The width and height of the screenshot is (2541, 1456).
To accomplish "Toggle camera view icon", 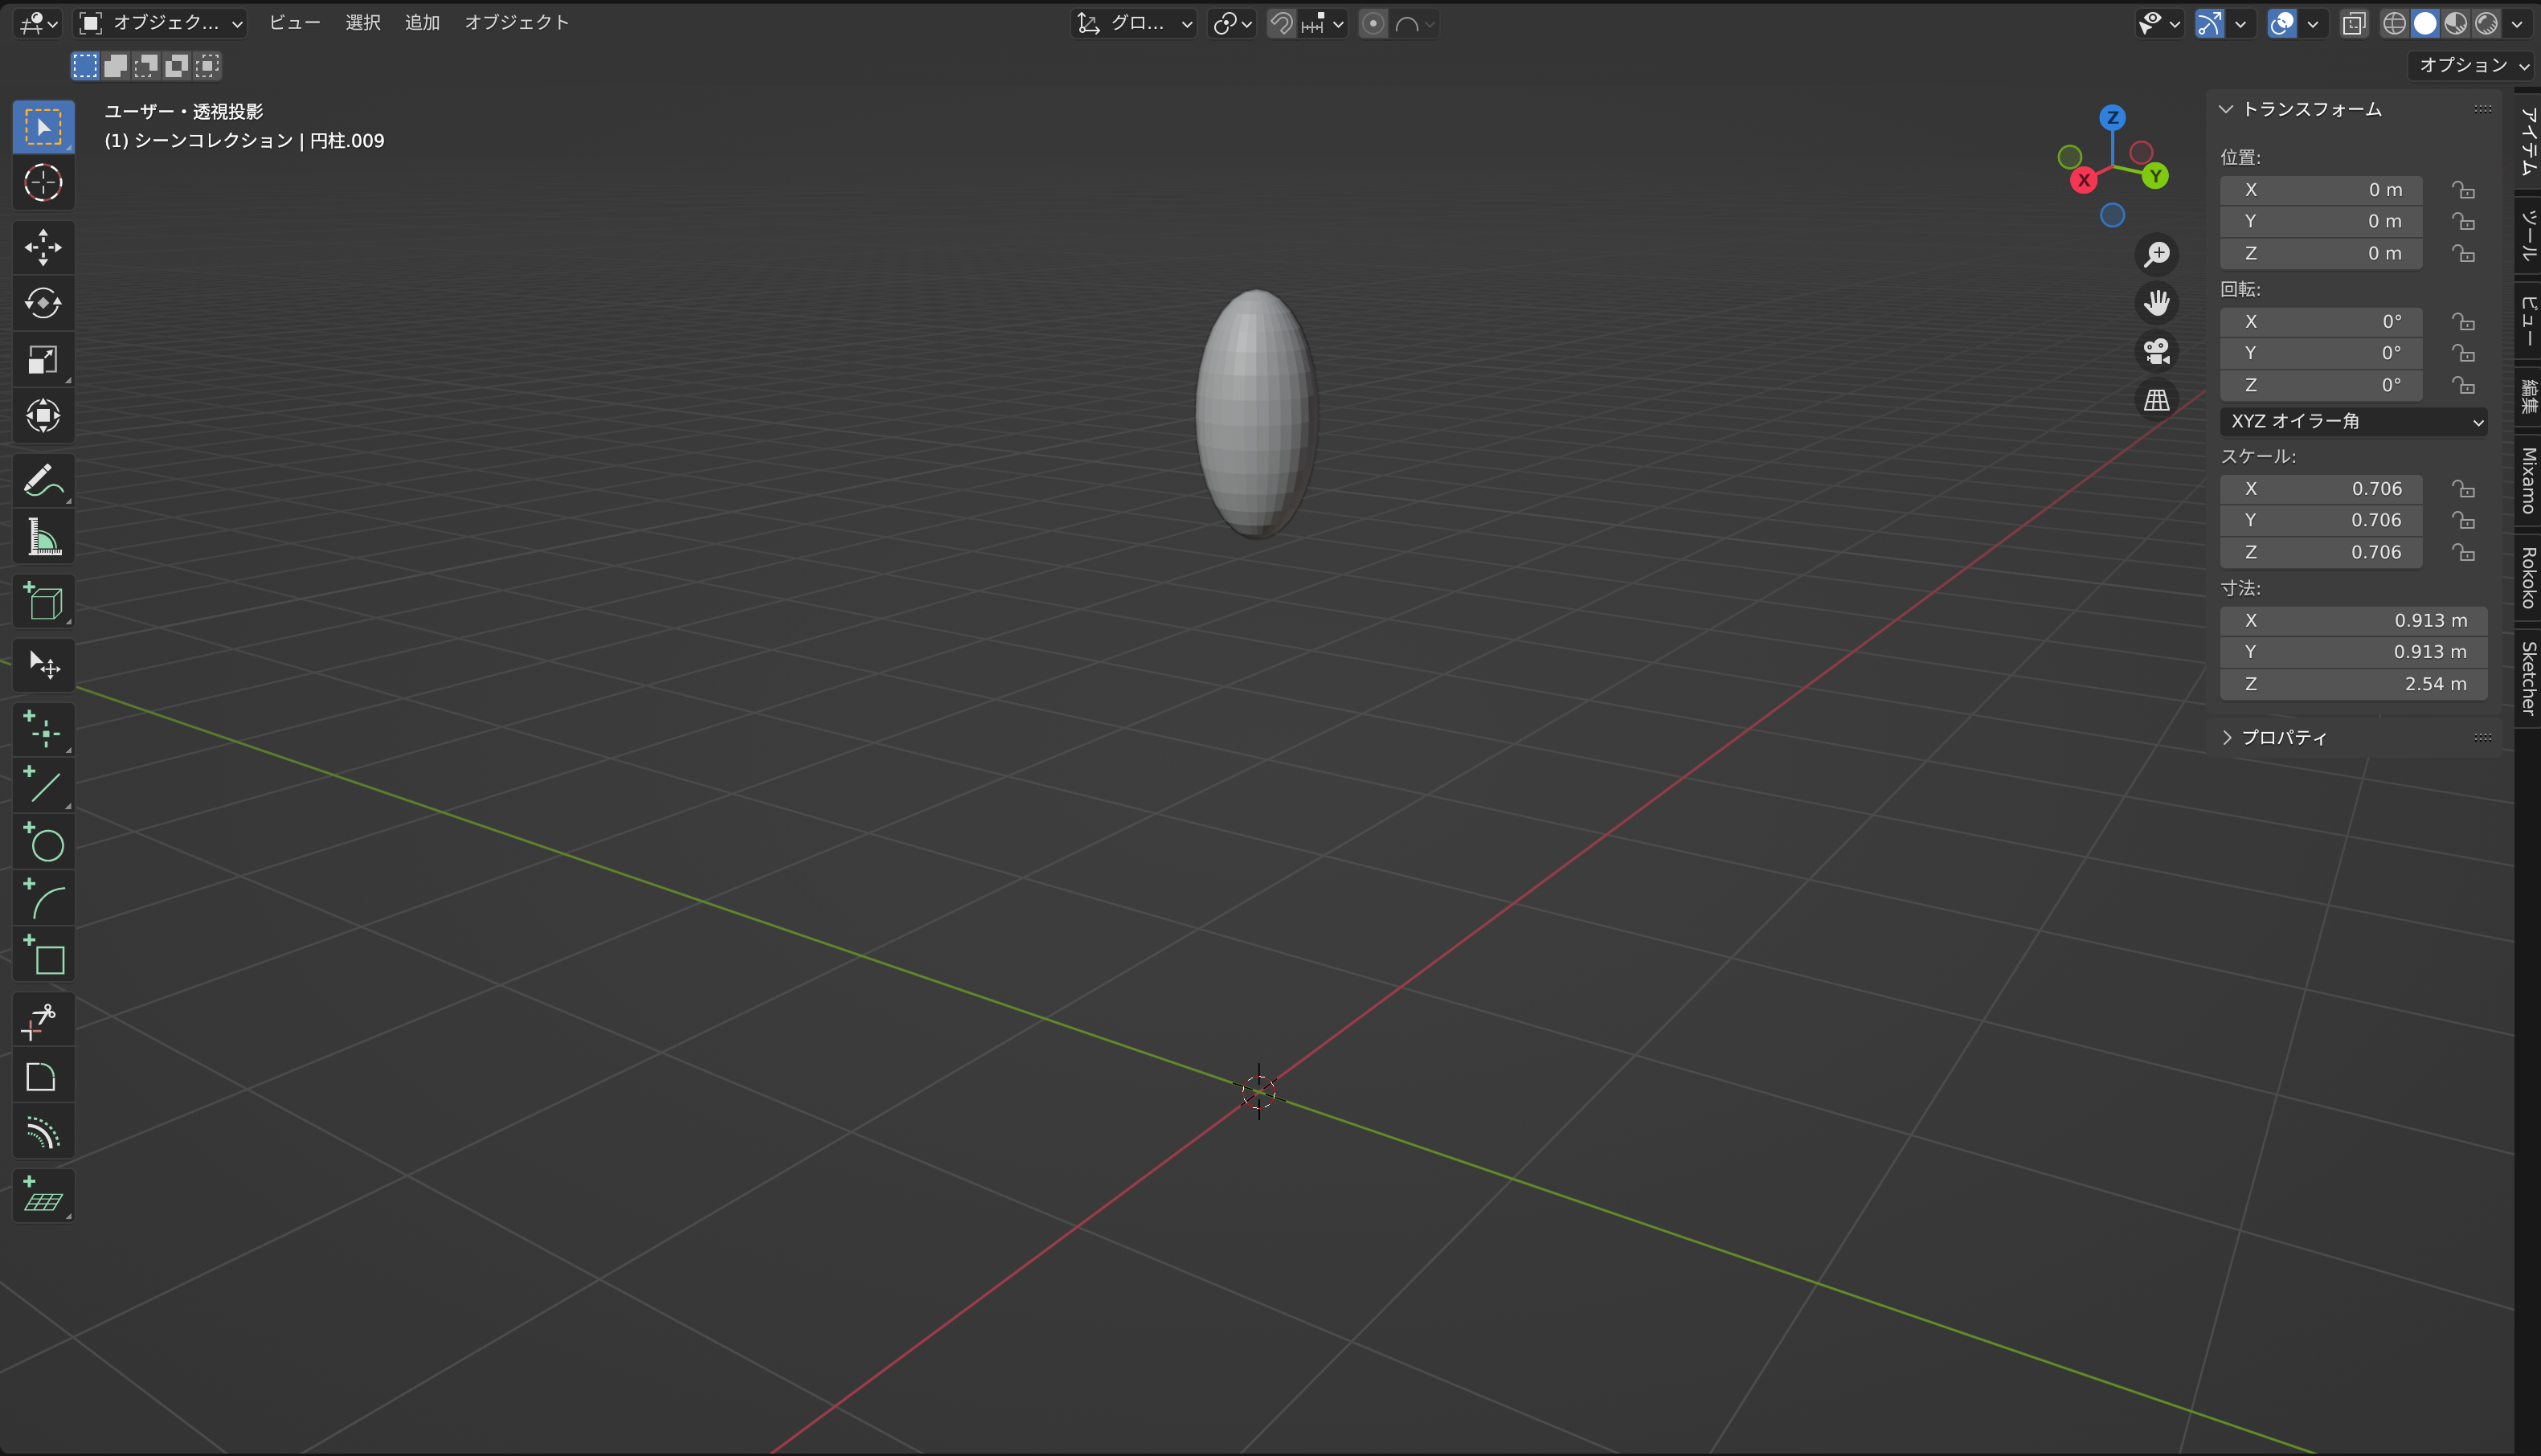I will click(2157, 351).
